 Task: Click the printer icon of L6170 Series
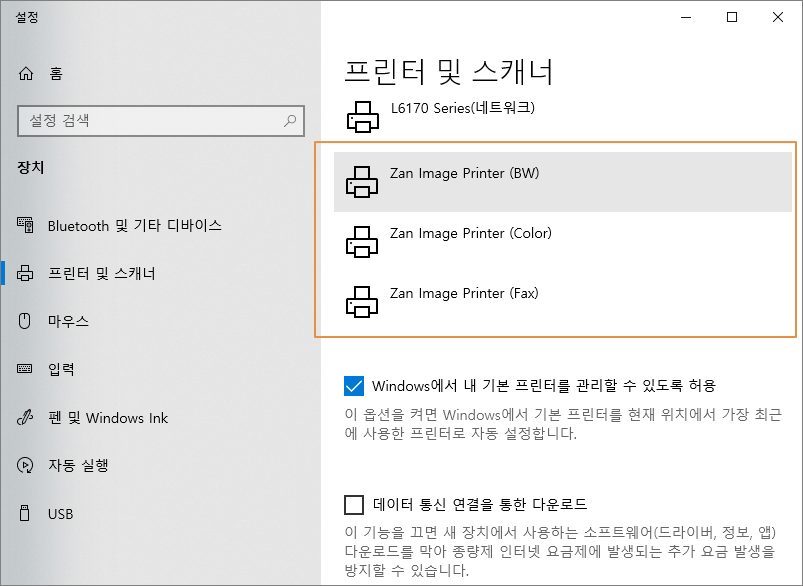pos(363,117)
